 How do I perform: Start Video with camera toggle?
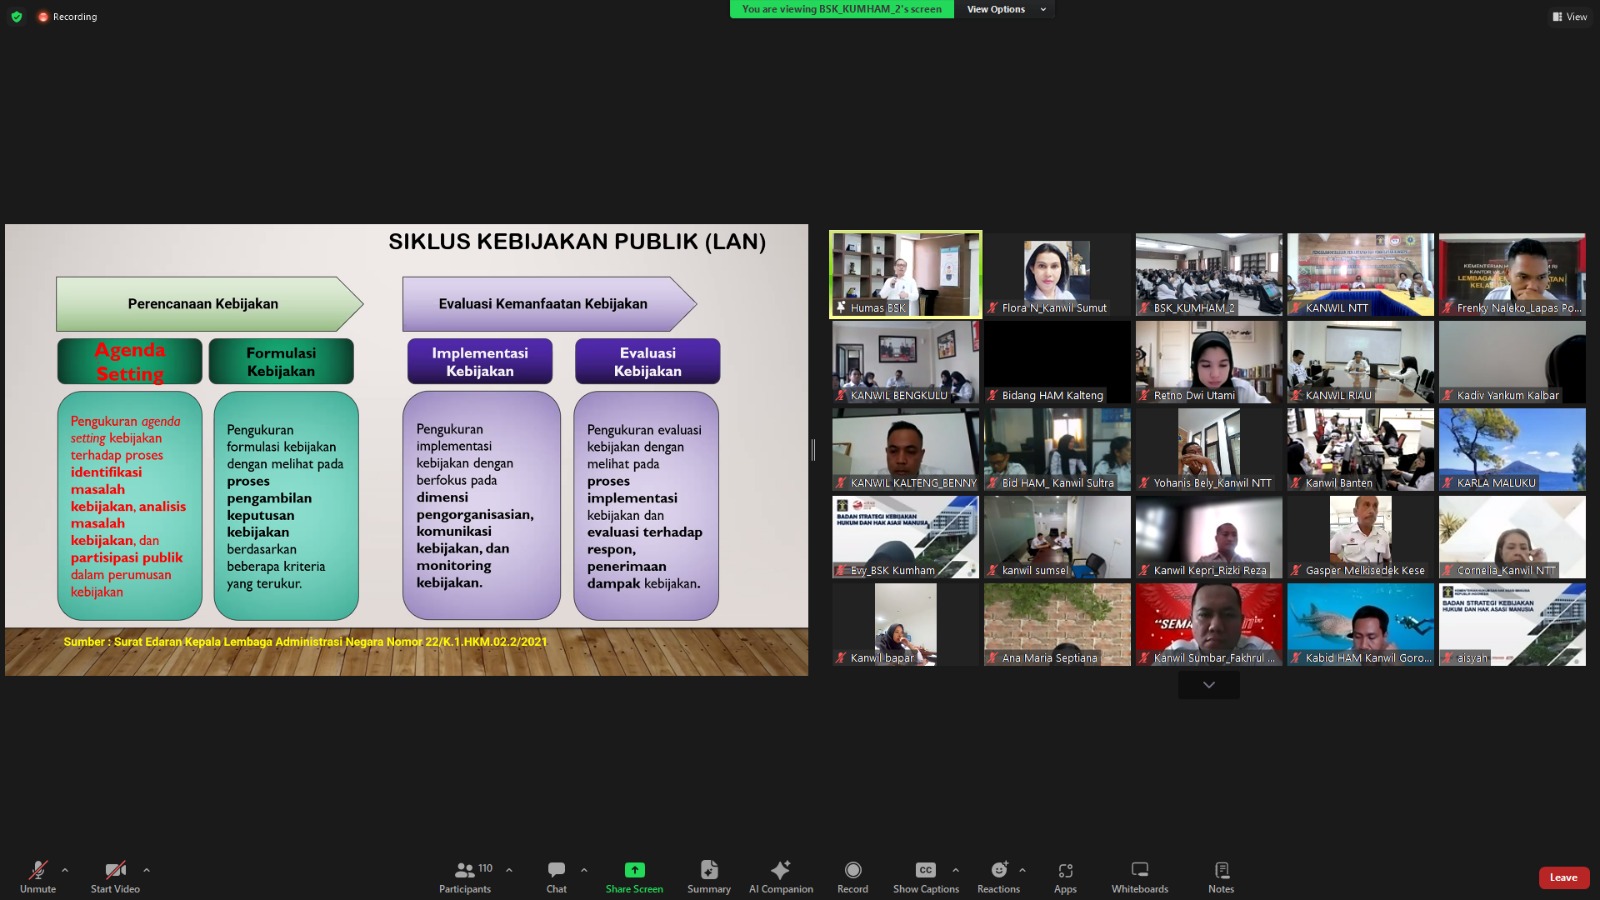(115, 870)
